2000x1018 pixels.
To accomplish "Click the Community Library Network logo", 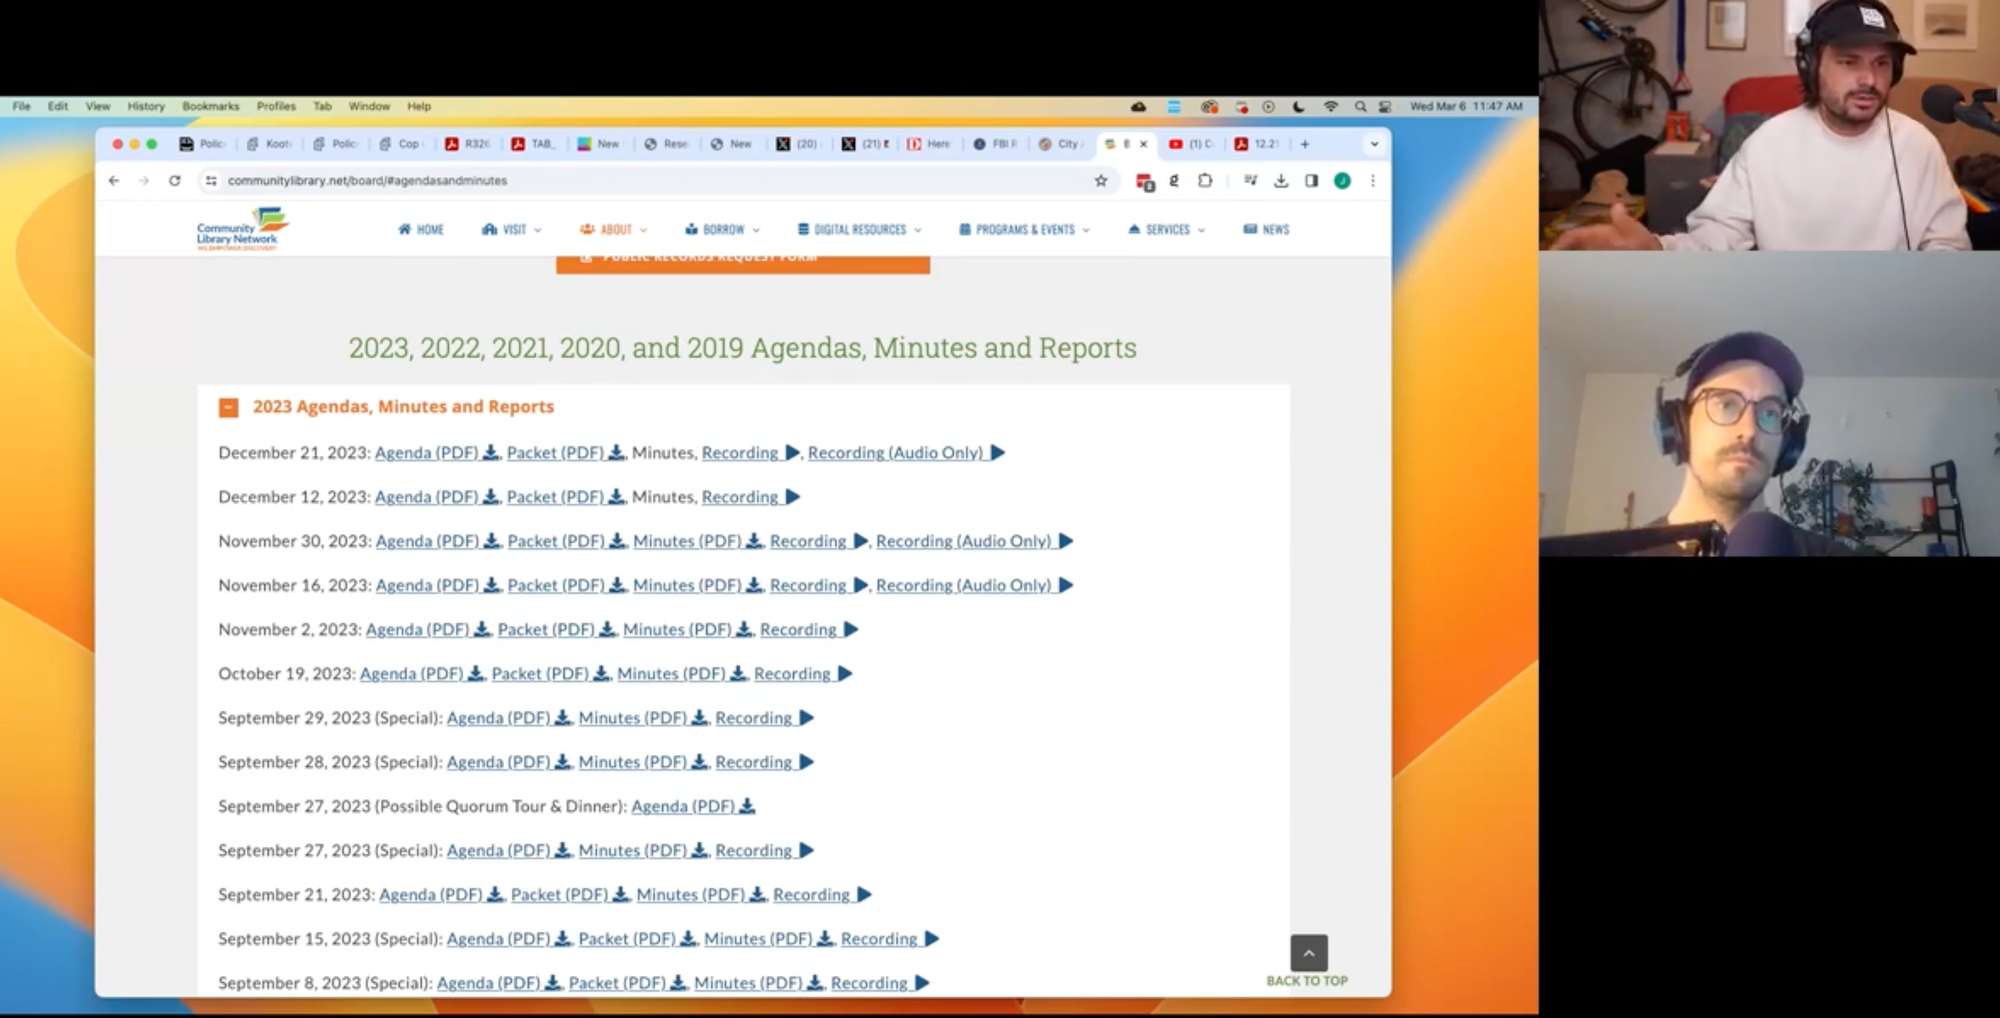I will (242, 229).
